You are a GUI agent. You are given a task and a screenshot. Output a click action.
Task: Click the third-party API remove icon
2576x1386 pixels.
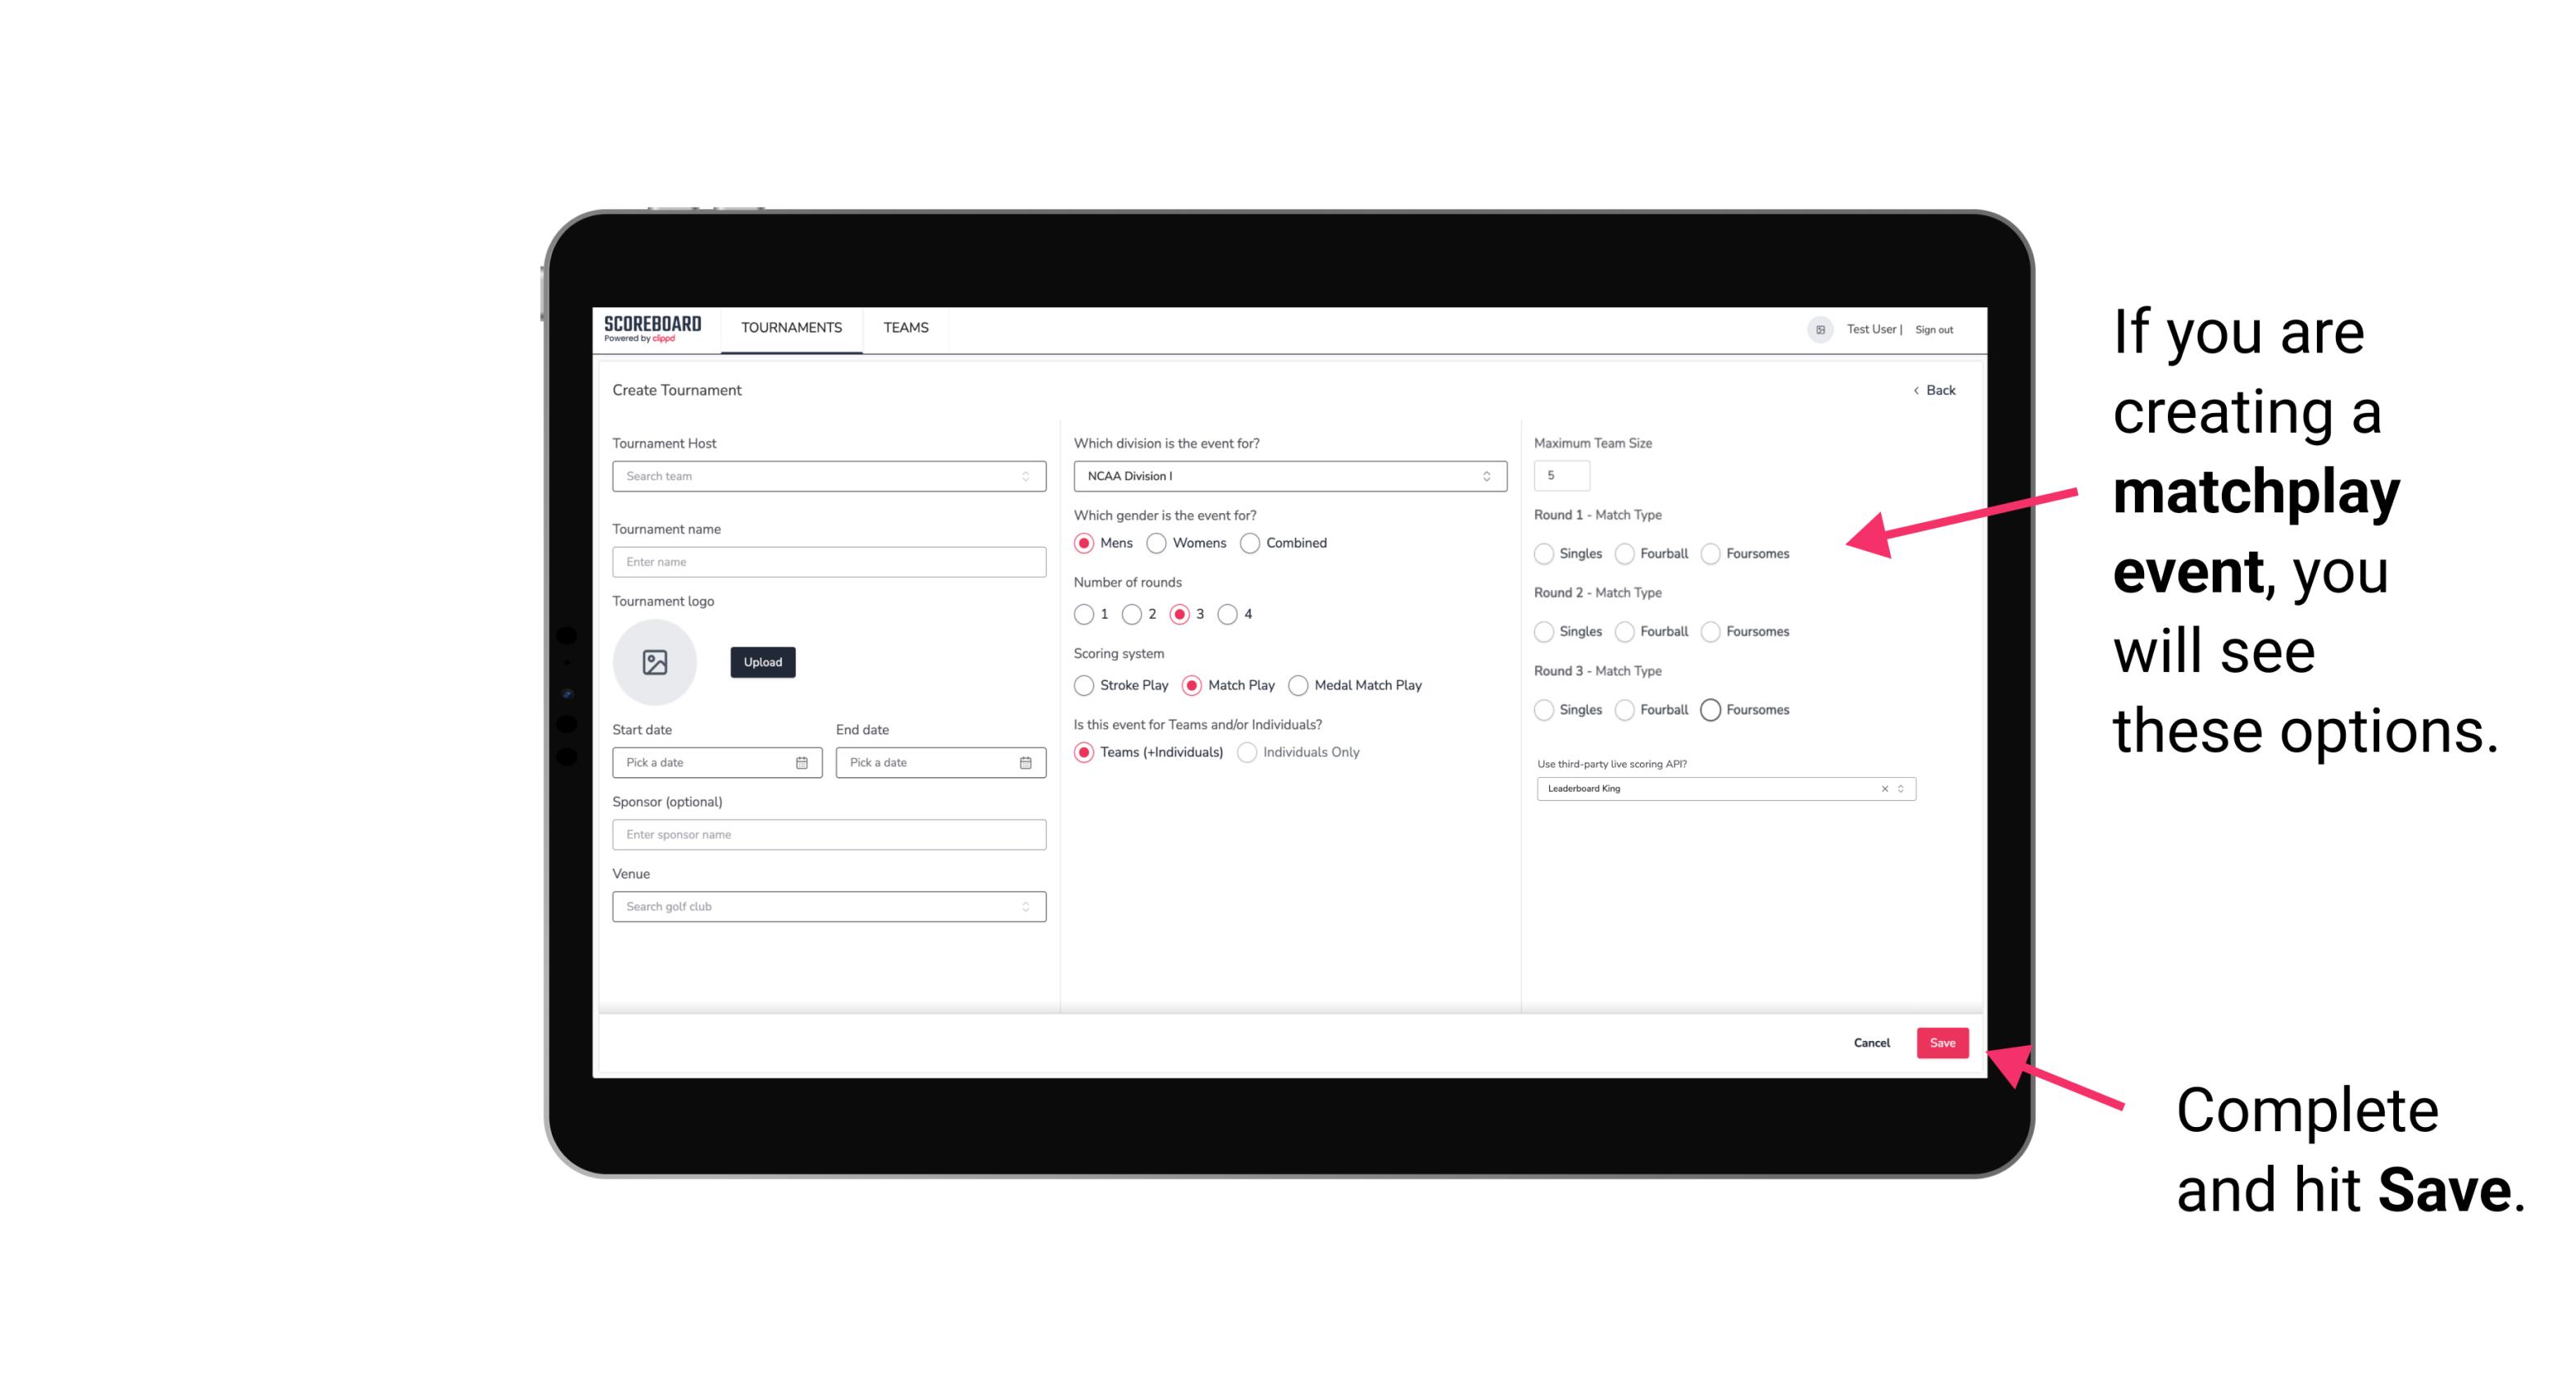click(1885, 788)
